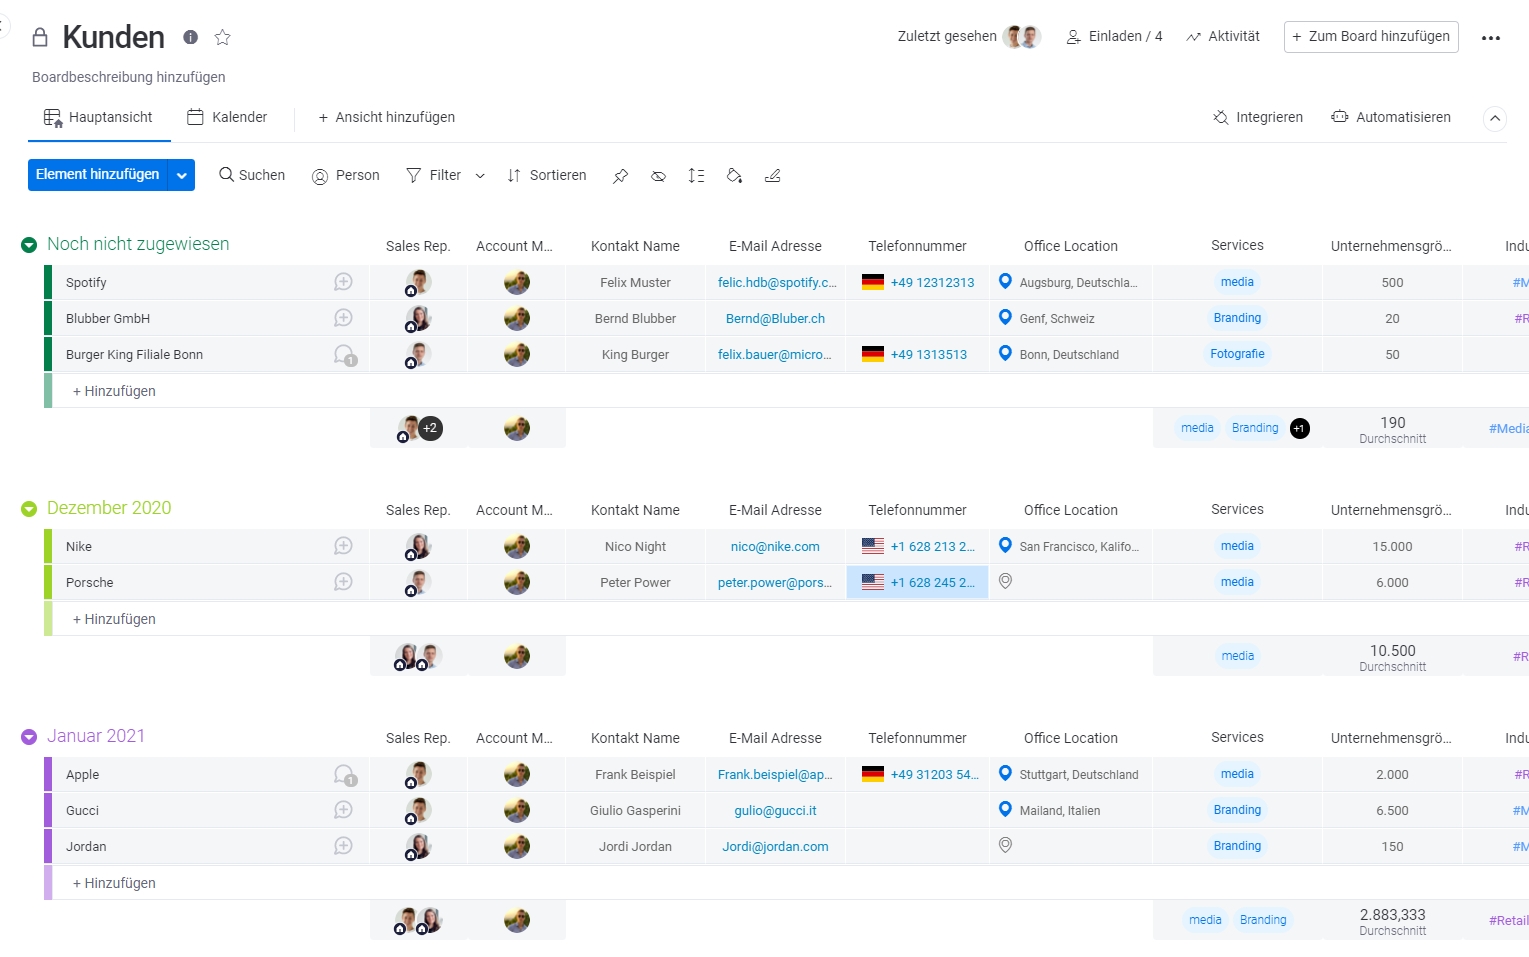Click the Fotografie tag in Burger King row
Image resolution: width=1529 pixels, height=957 pixels.
pos(1237,354)
